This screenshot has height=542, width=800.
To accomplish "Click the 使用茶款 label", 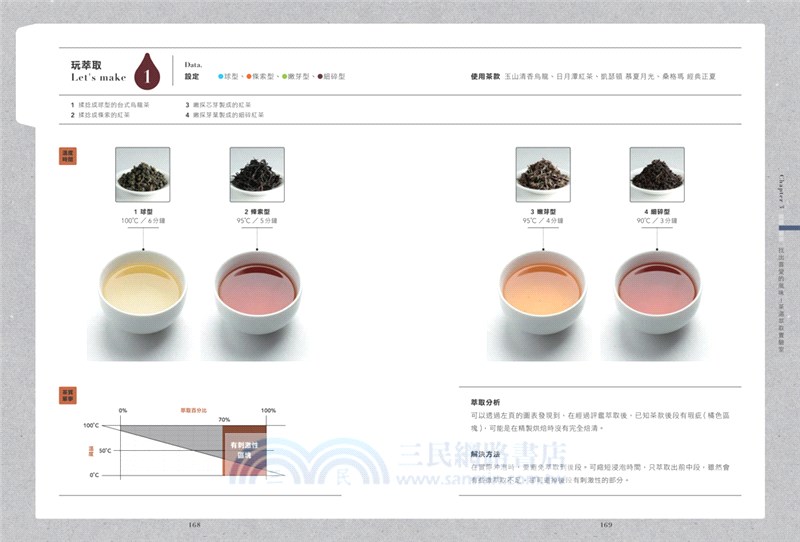I will click(x=485, y=77).
